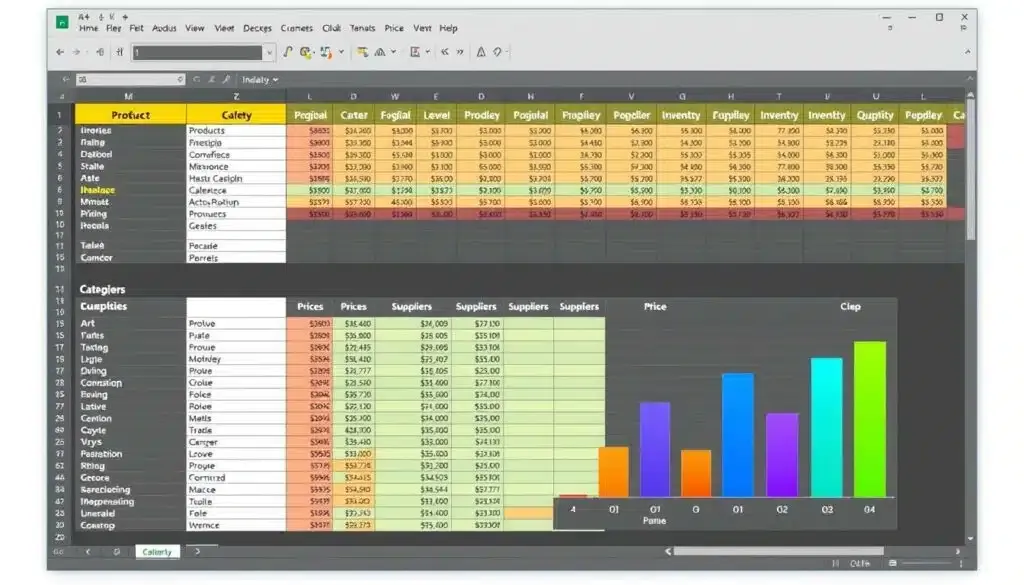Select the warning triangle icon on the toolbar

click(483, 51)
